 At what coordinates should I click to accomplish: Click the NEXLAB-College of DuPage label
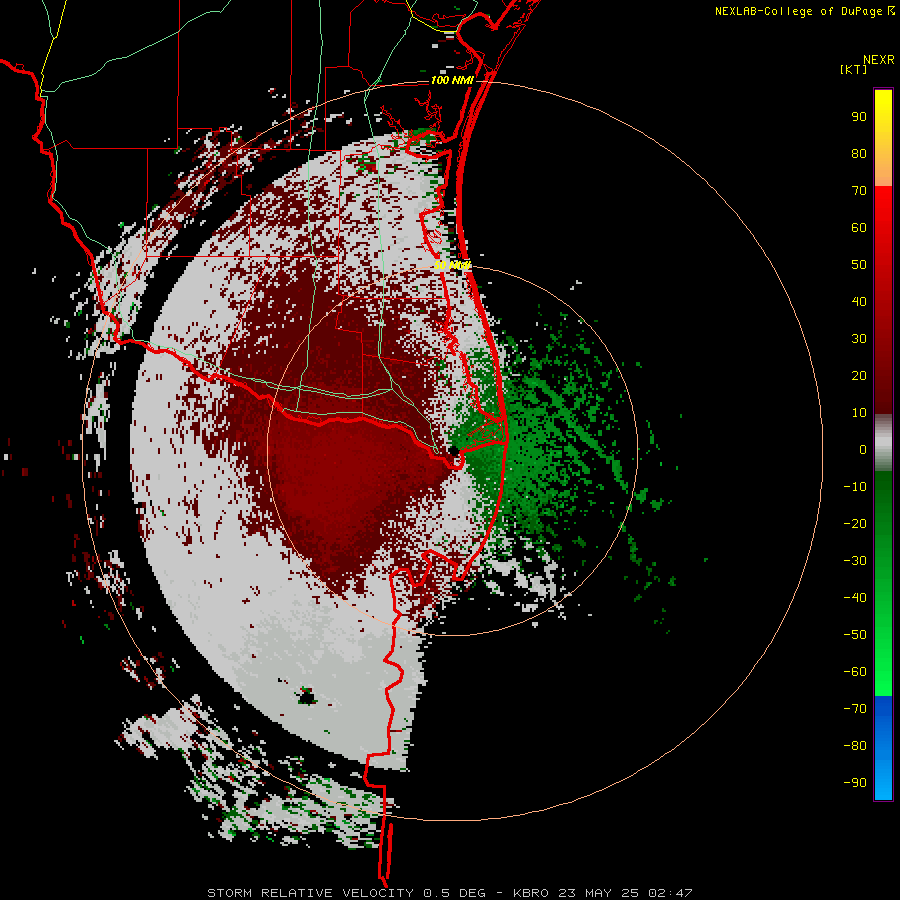click(798, 11)
